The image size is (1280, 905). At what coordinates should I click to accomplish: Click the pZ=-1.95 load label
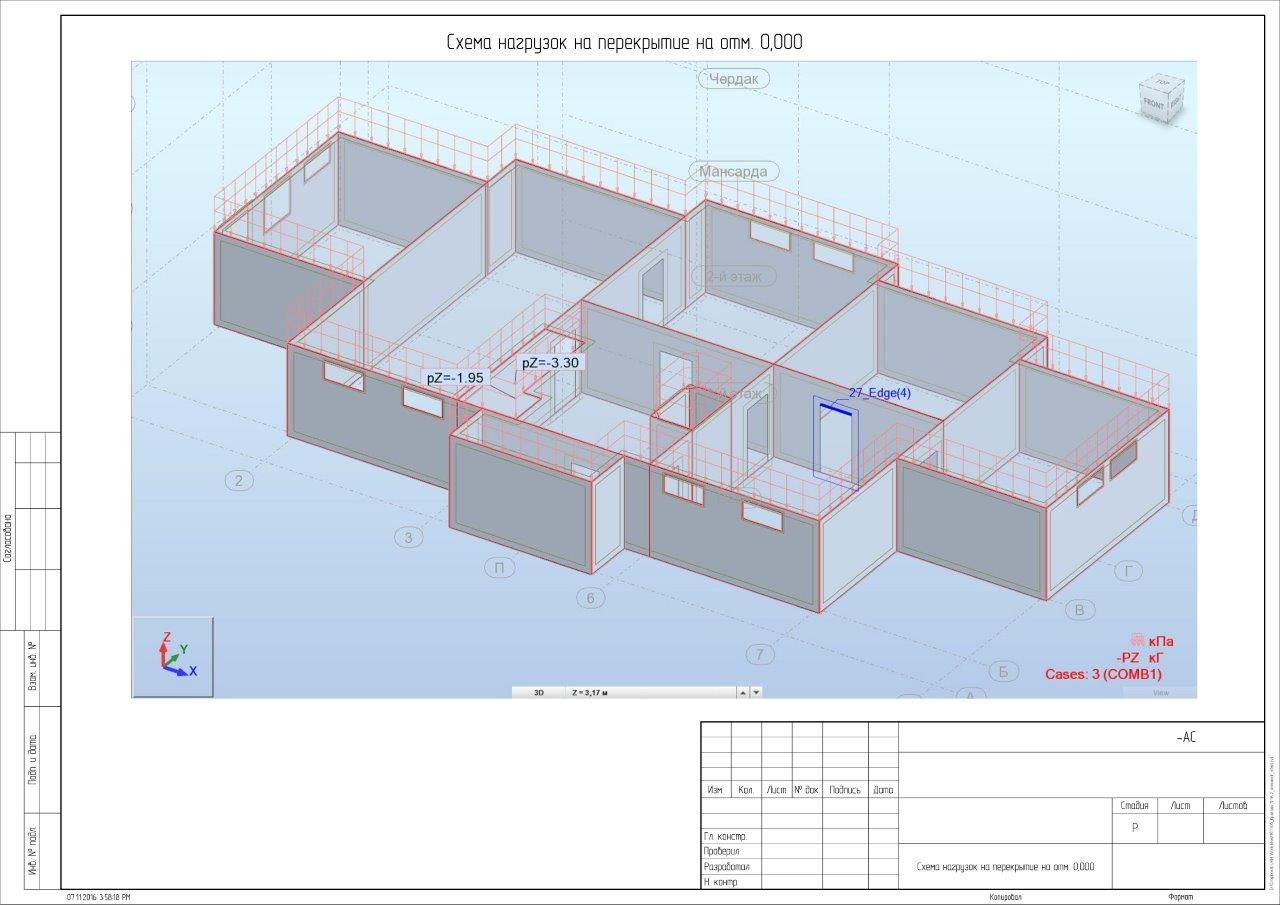[x=455, y=378]
